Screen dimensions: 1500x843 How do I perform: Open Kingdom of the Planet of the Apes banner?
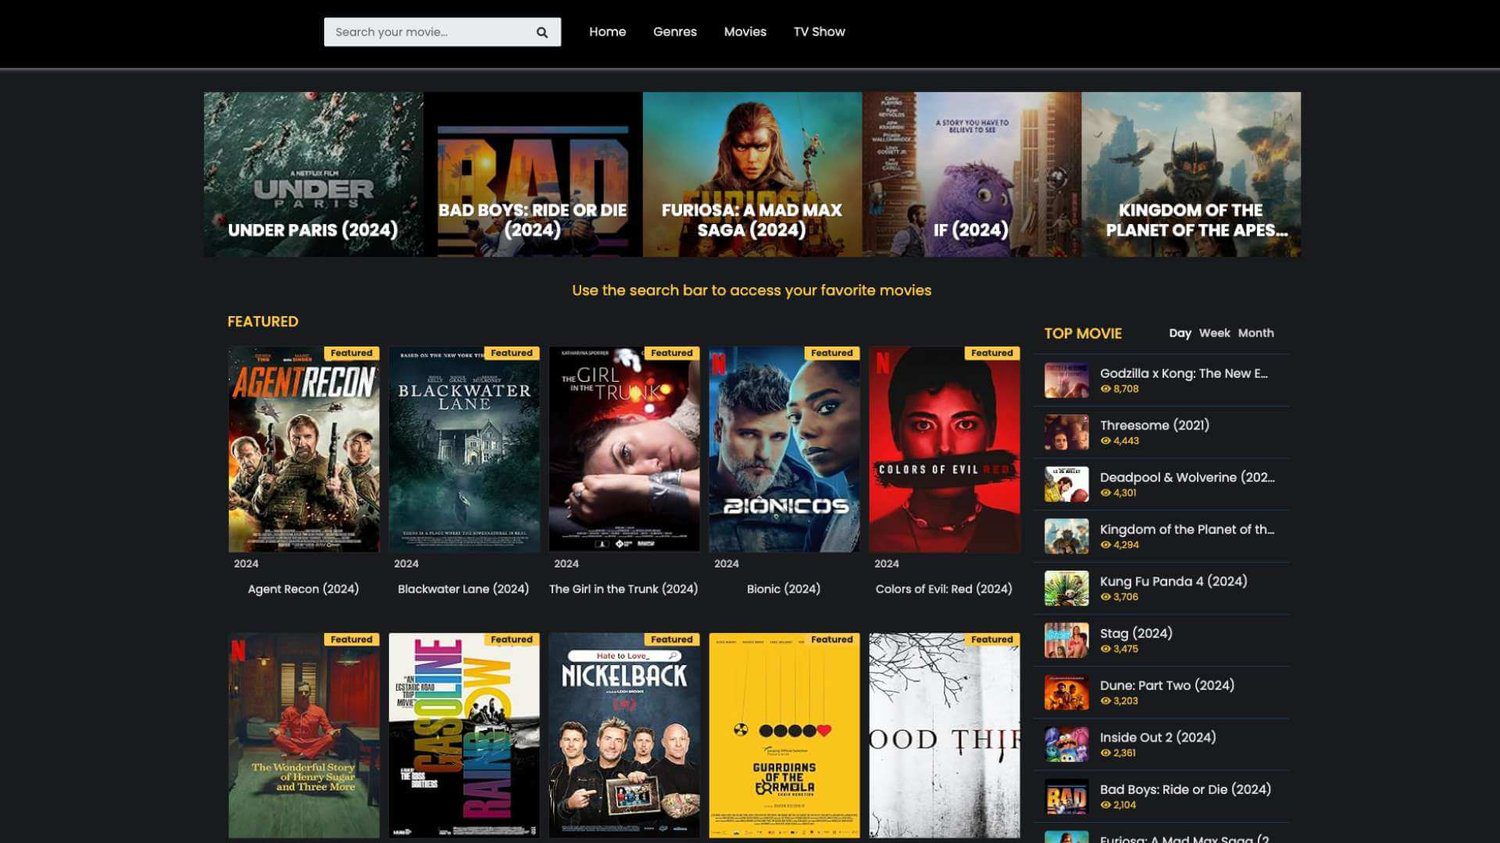[1191, 175]
